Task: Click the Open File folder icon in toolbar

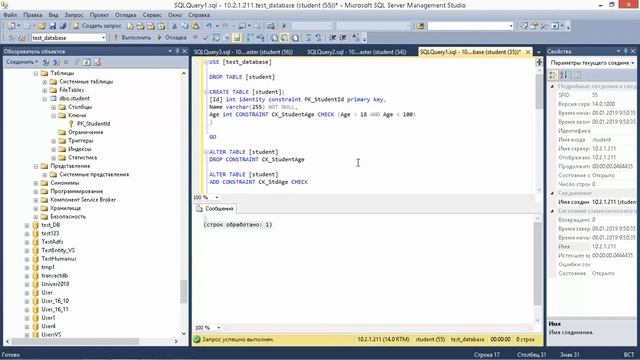Action: point(41,26)
